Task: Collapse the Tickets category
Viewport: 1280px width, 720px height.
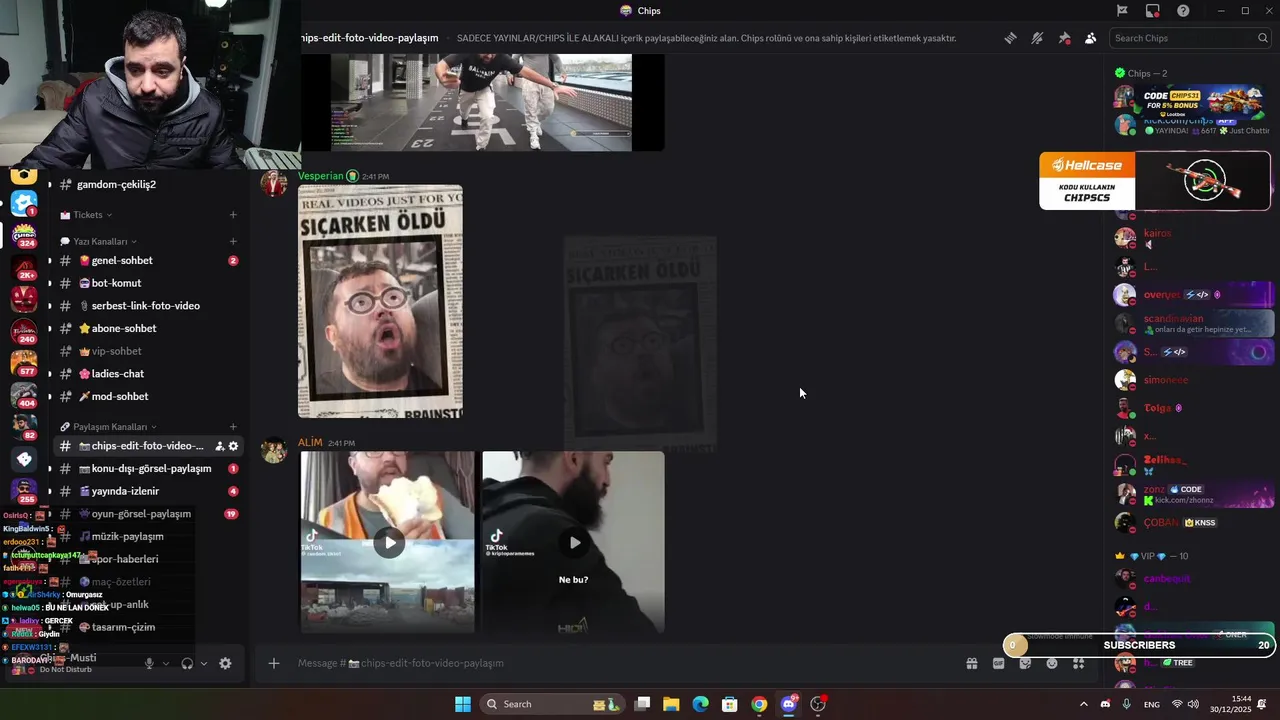Action: click(87, 215)
